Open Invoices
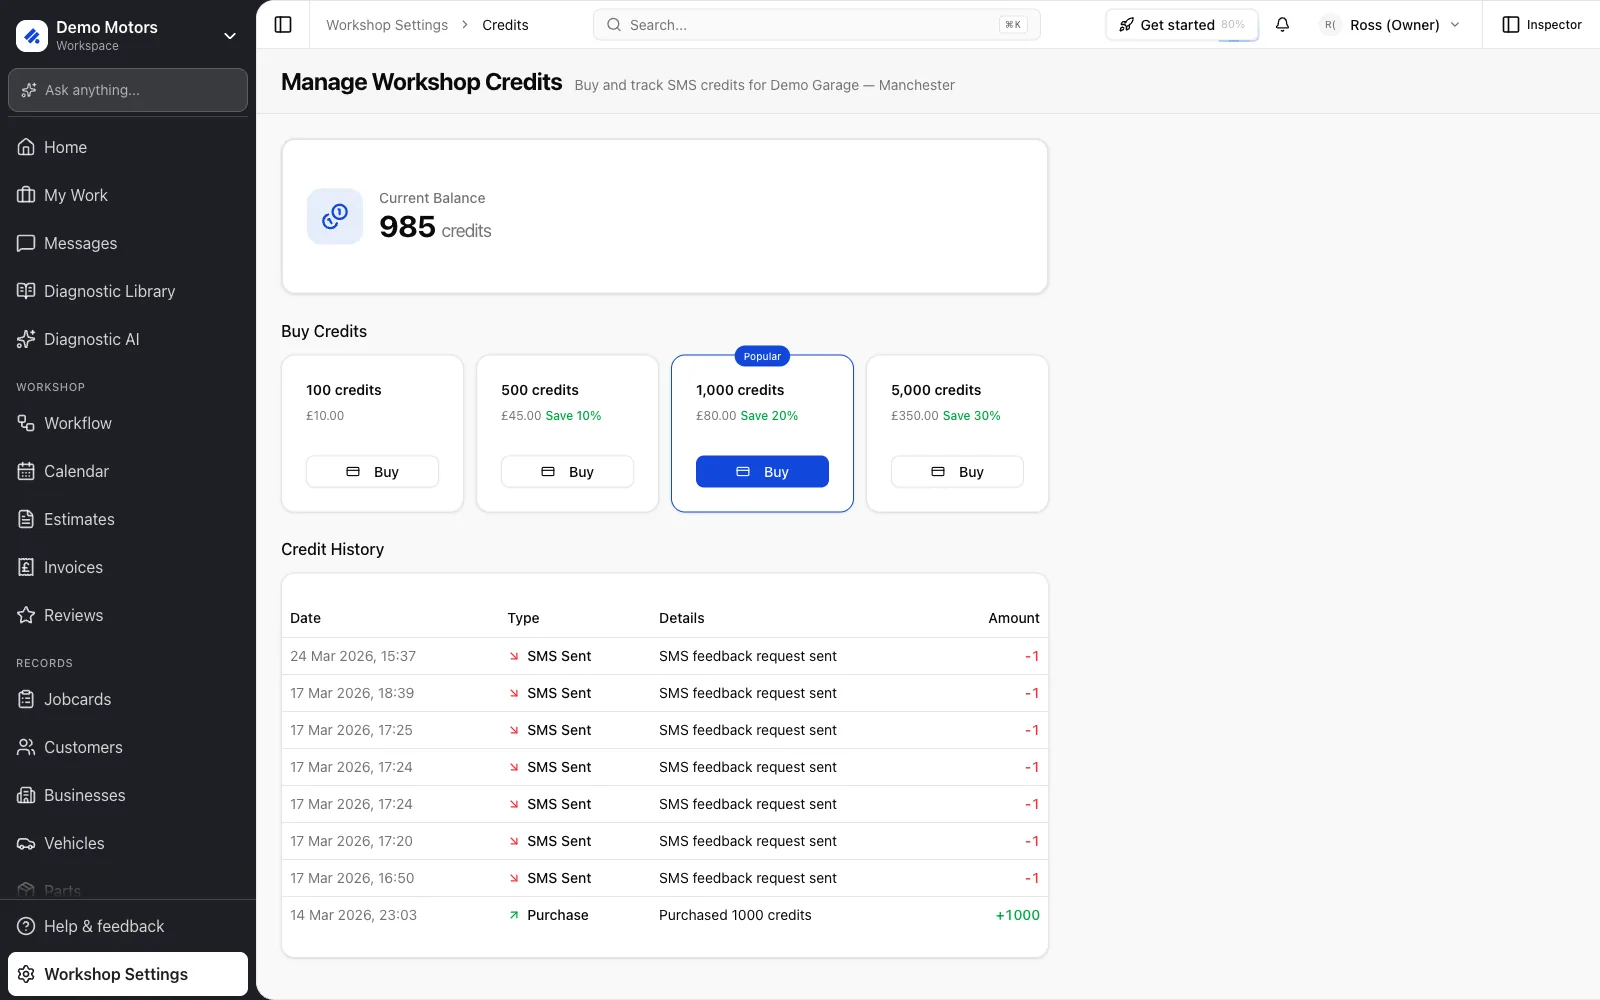The width and height of the screenshot is (1600, 1000). tap(128, 567)
